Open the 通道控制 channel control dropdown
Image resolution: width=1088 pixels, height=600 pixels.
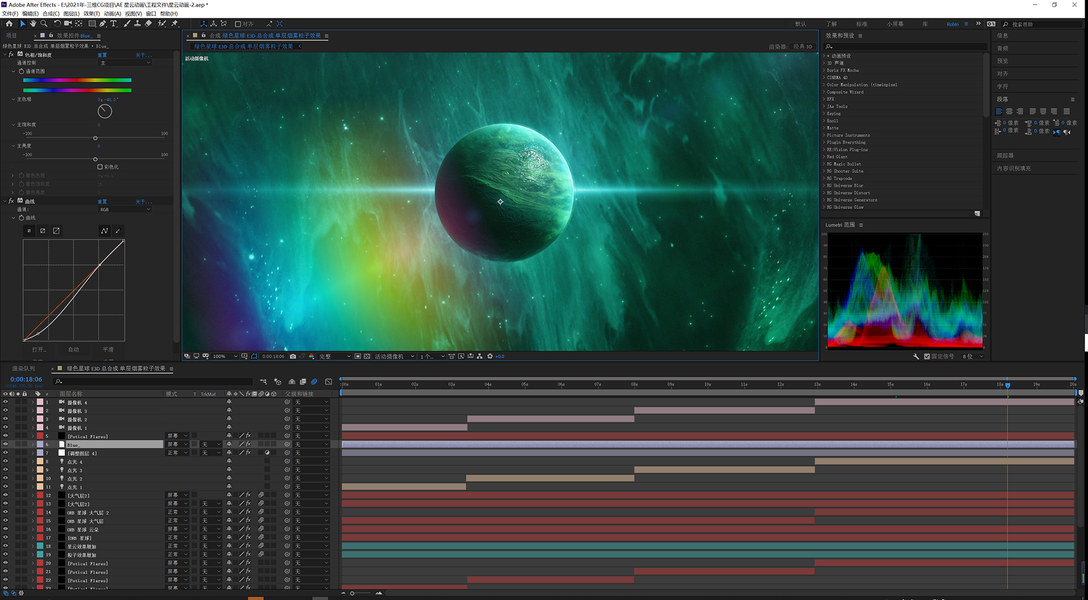[x=125, y=62]
